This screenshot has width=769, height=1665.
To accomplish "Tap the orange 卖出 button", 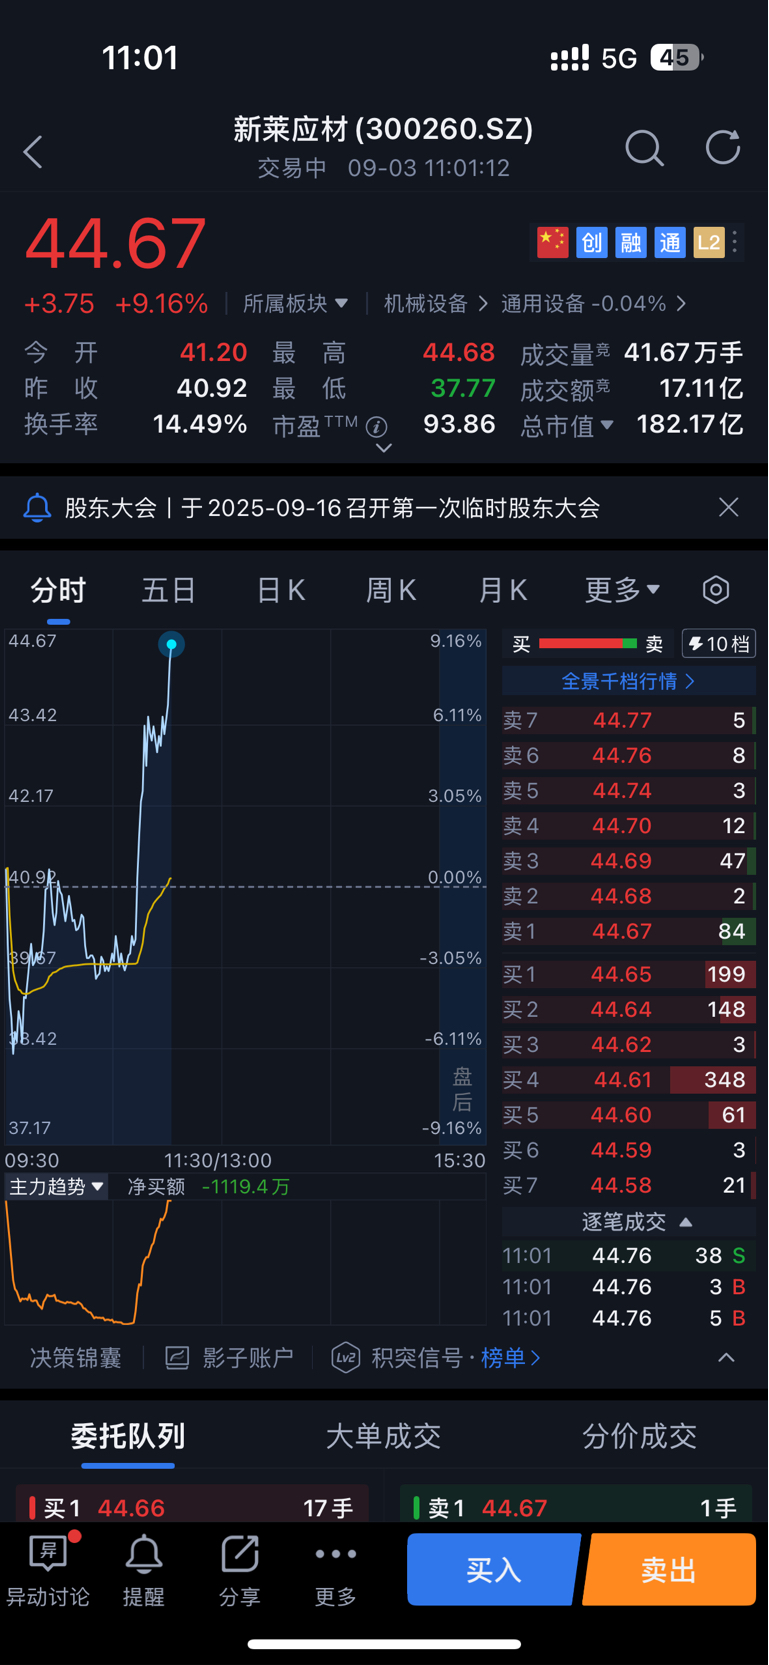I will pos(669,1569).
